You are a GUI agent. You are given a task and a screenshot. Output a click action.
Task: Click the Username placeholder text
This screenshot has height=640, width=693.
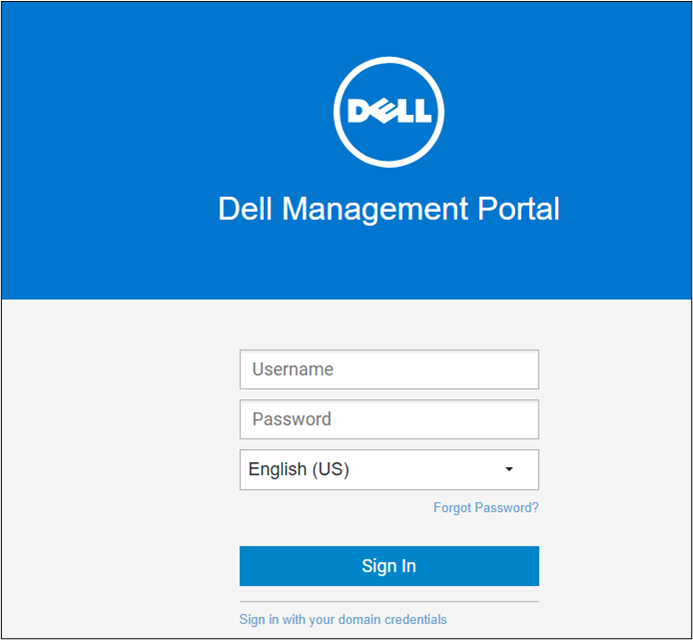click(x=293, y=370)
